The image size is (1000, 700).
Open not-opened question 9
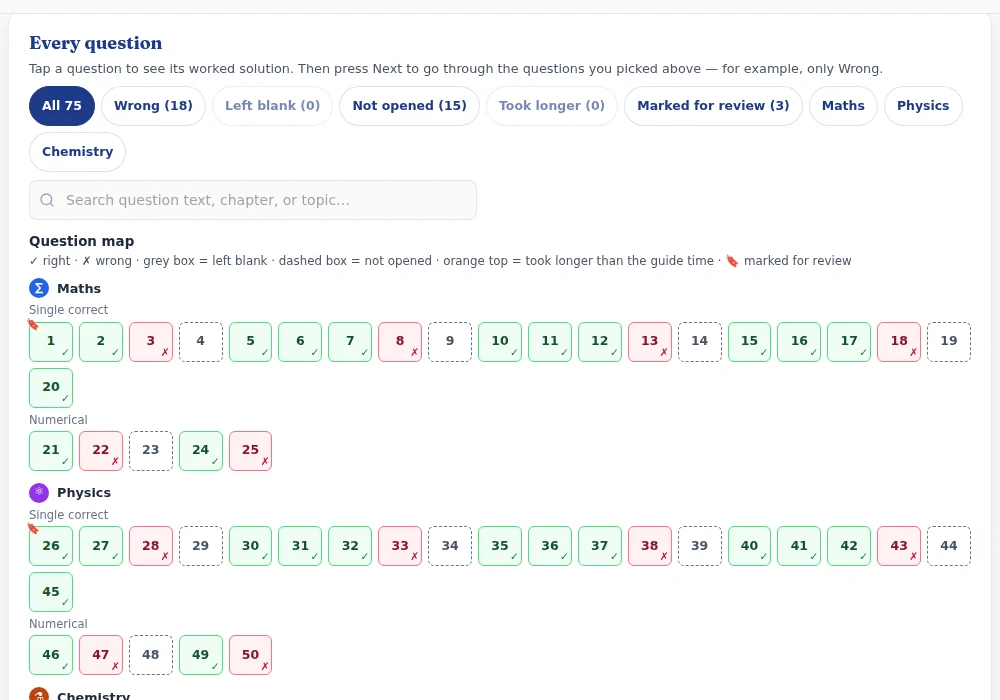click(450, 342)
